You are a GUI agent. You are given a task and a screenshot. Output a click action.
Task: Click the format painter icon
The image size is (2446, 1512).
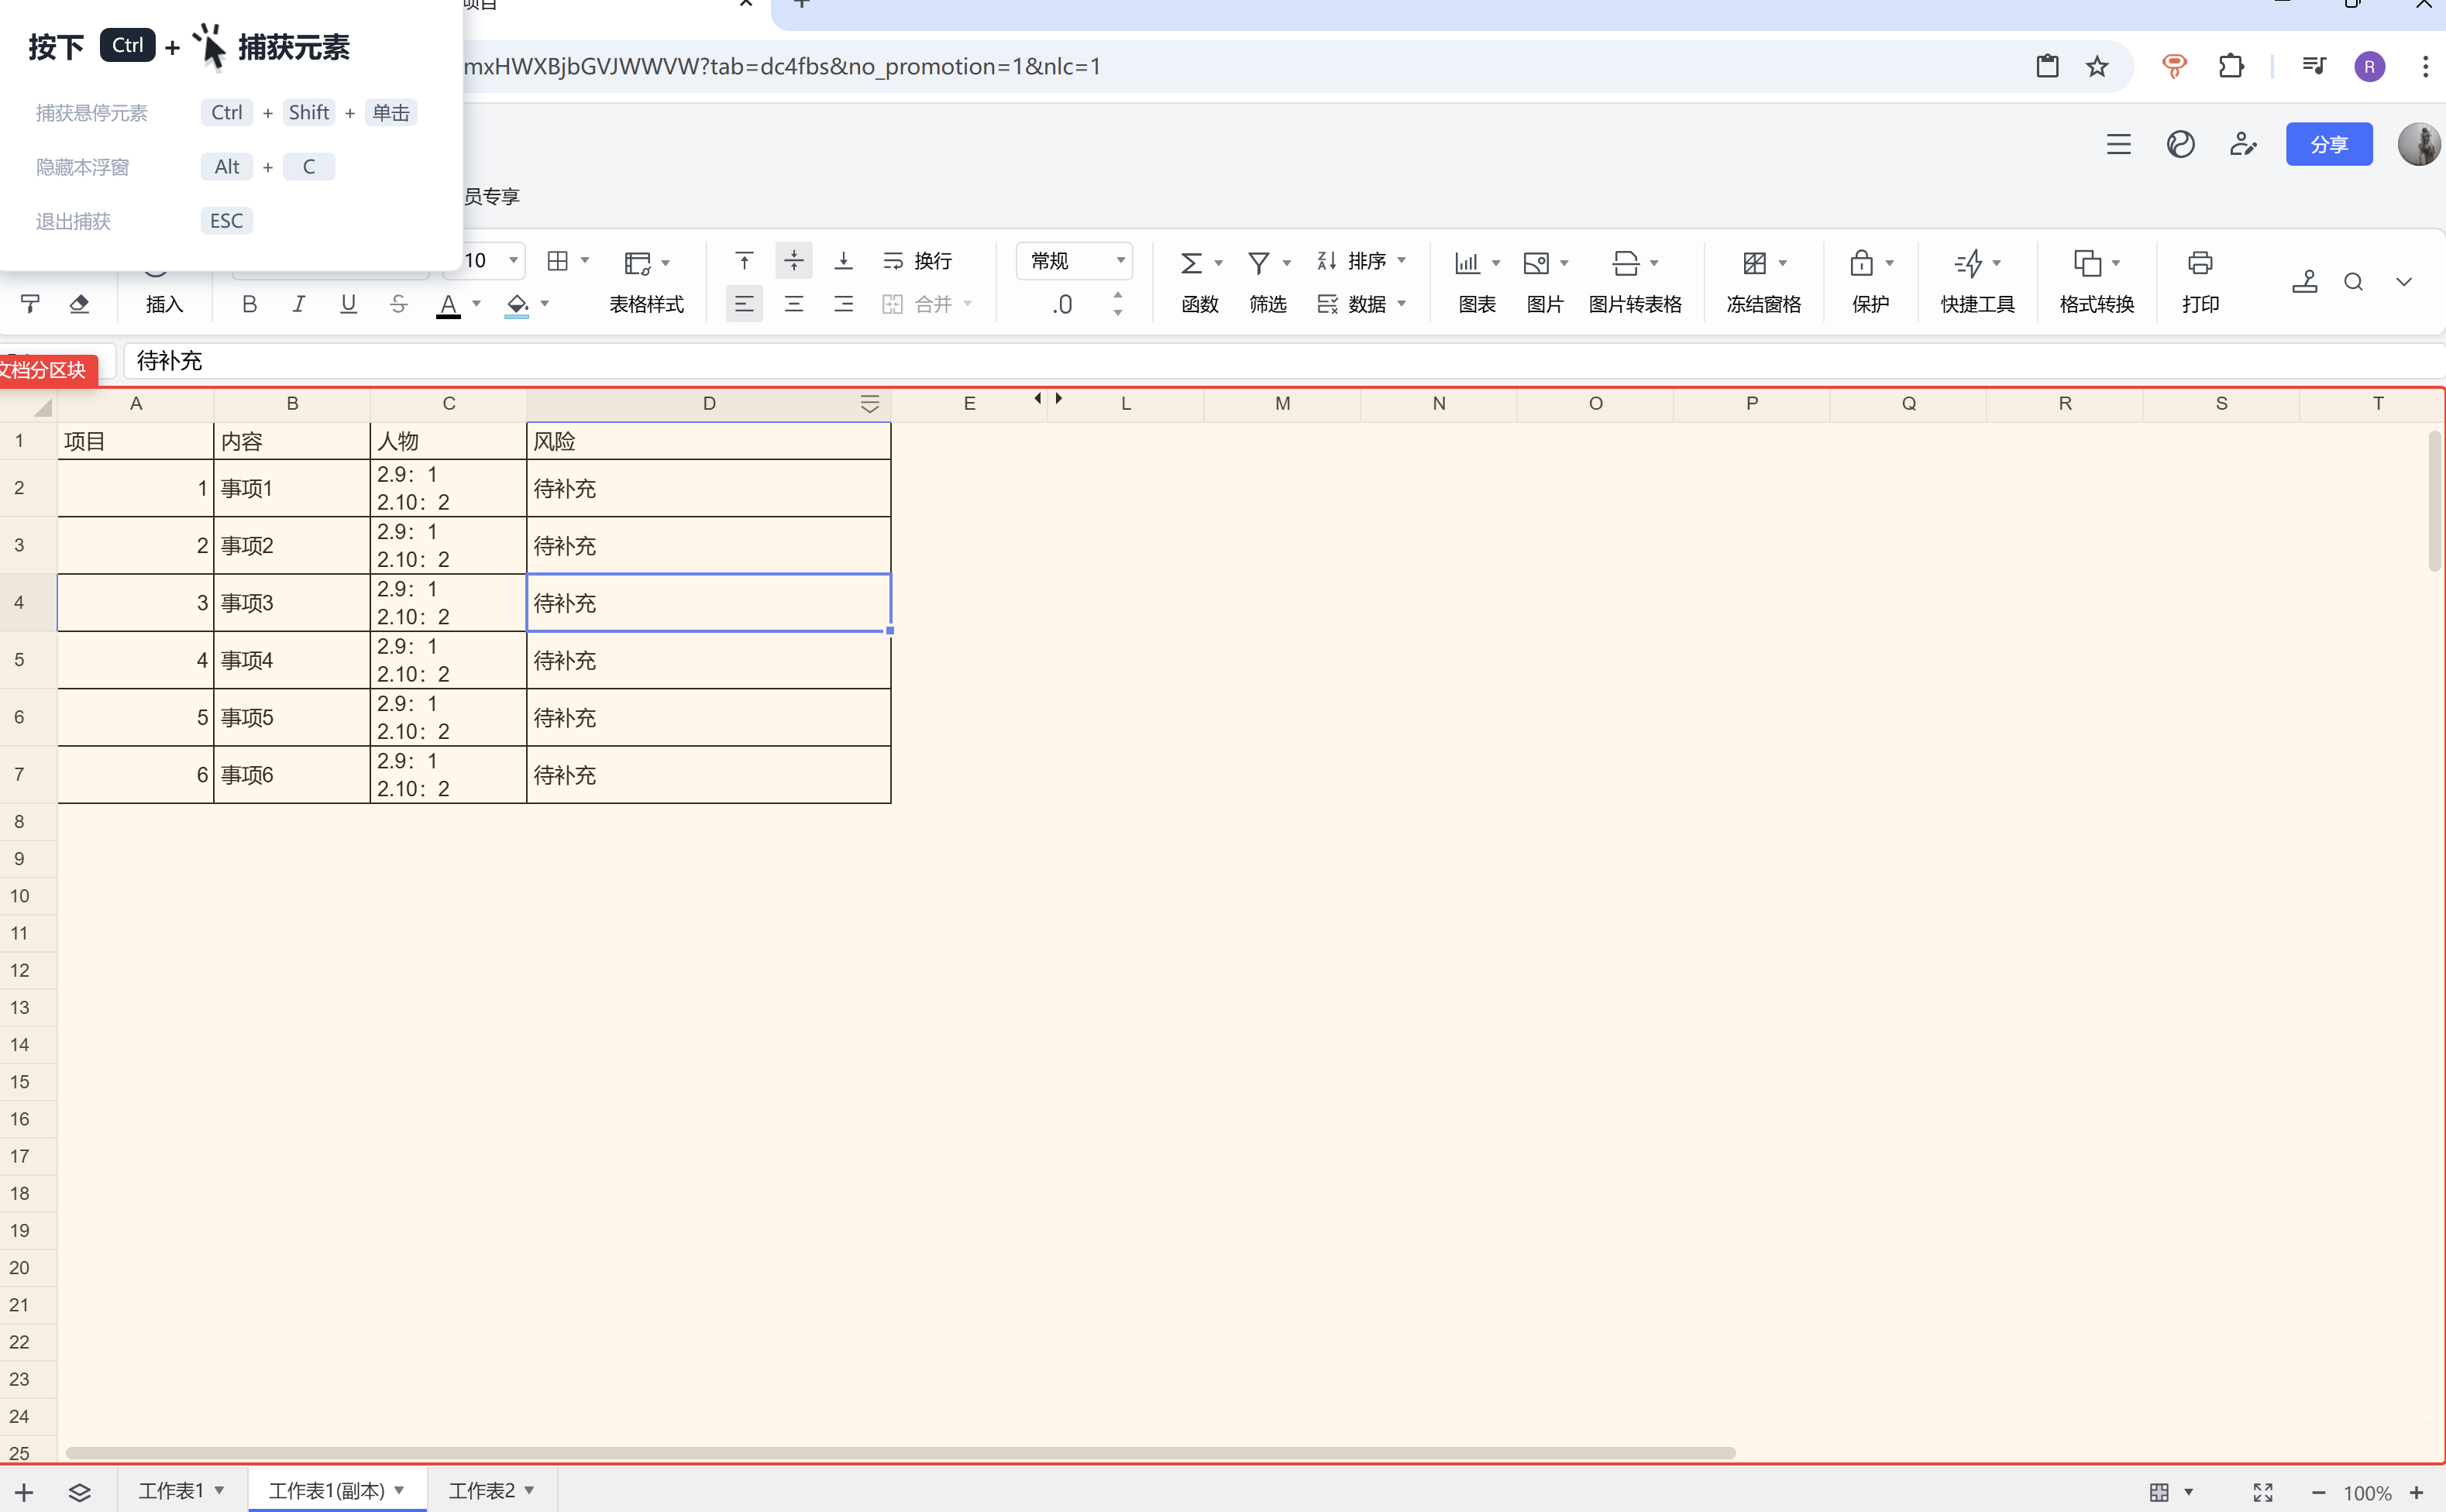coord(30,304)
